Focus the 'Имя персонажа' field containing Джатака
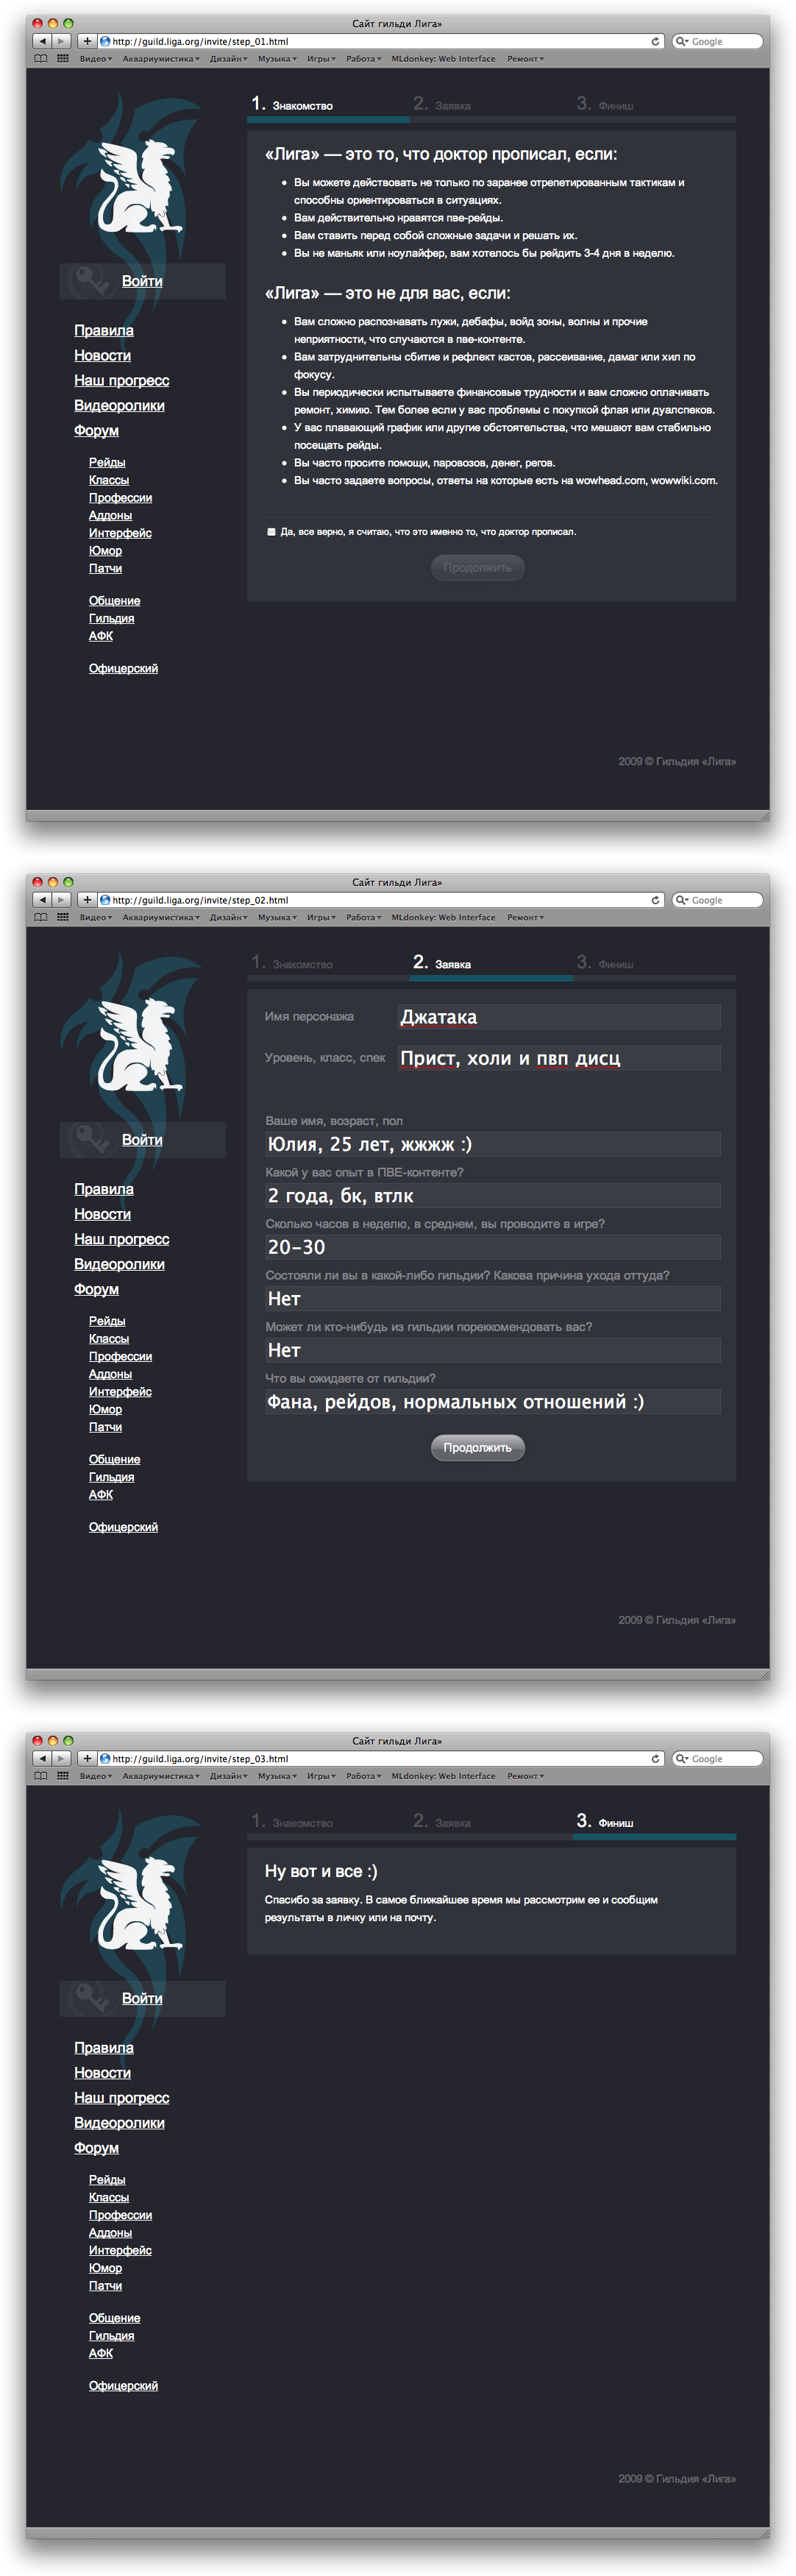The image size is (796, 2576). pos(558,1017)
